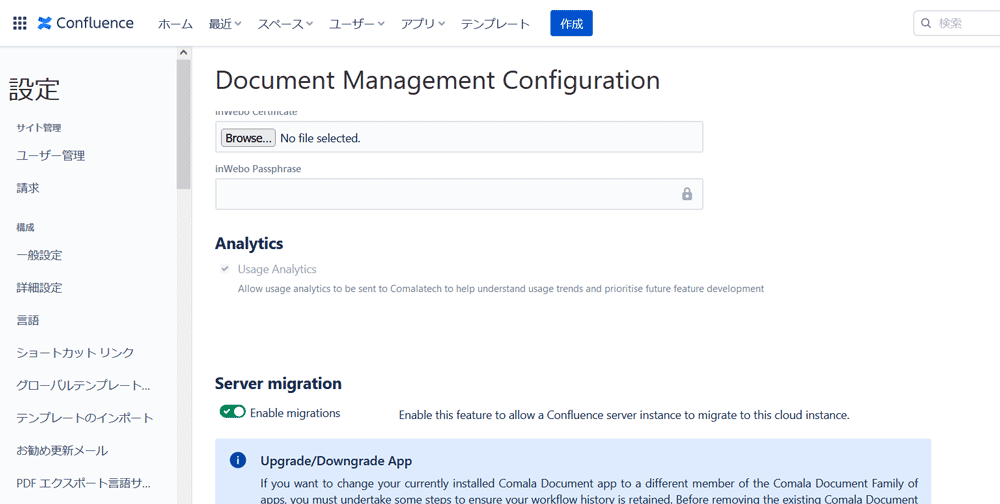Click the blue info icon in notice

pyautogui.click(x=238, y=461)
